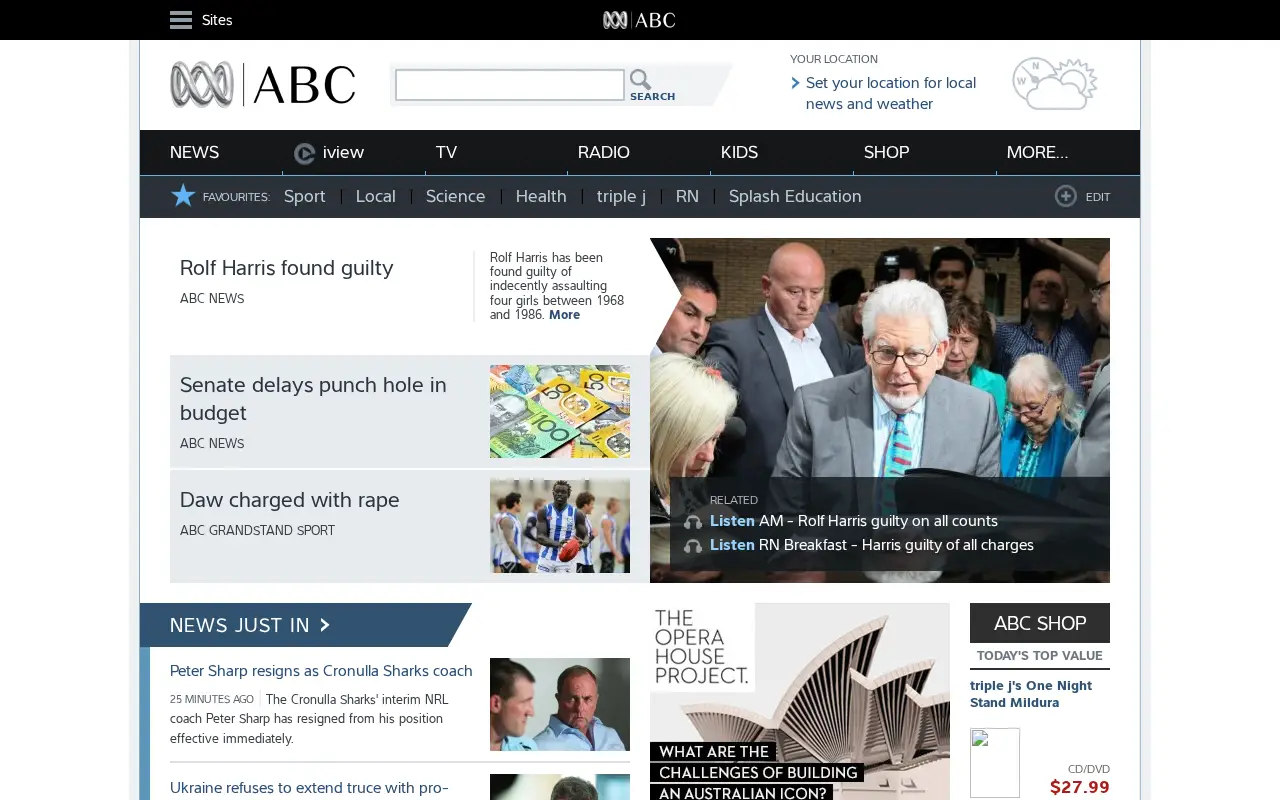
Task: Open the triple j favourite link
Action: pos(621,197)
